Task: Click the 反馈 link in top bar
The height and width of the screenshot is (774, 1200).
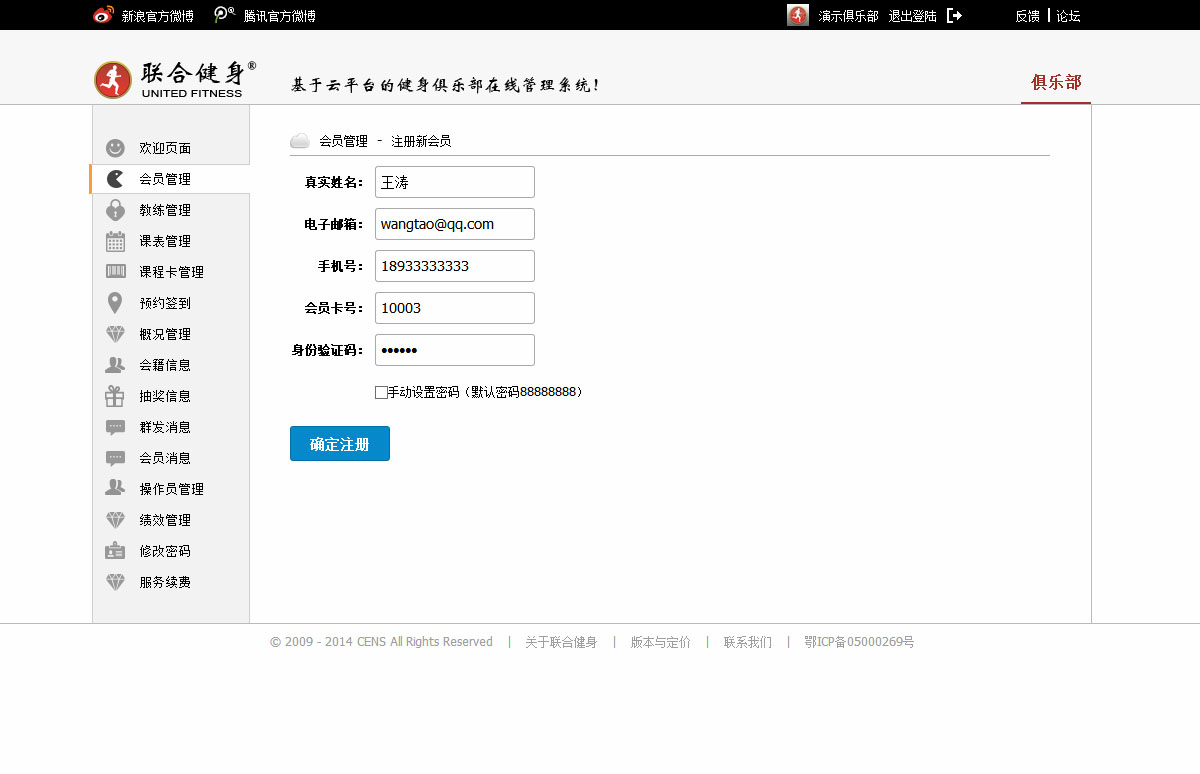Action: (1027, 16)
